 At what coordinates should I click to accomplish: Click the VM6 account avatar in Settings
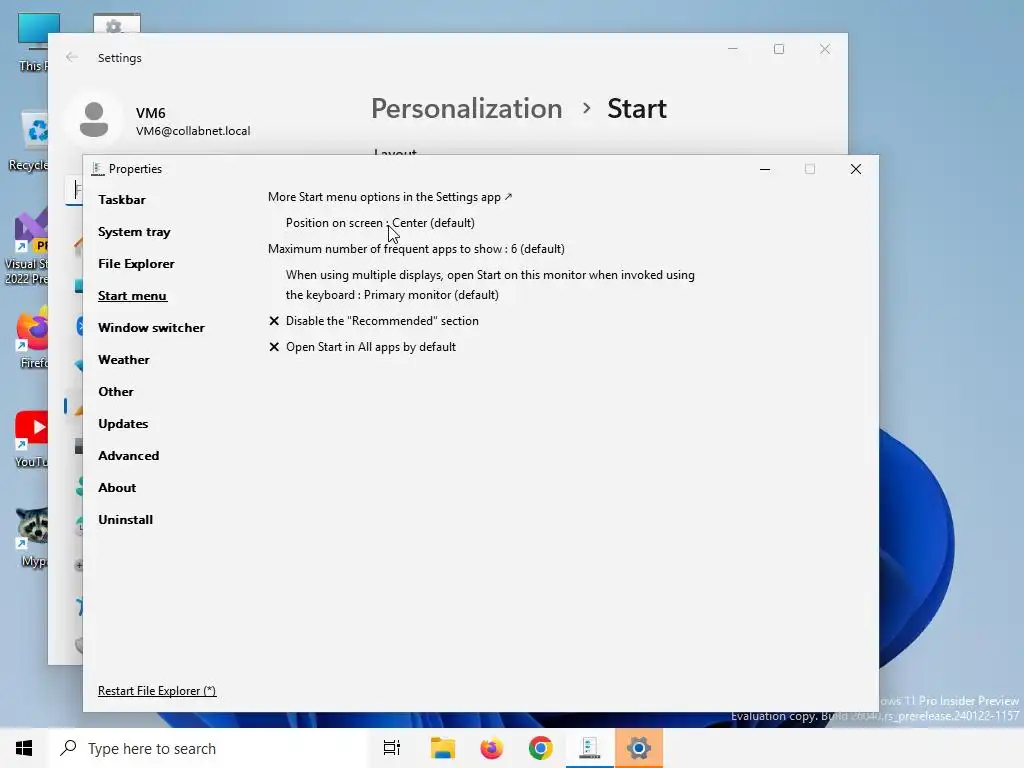tap(94, 120)
